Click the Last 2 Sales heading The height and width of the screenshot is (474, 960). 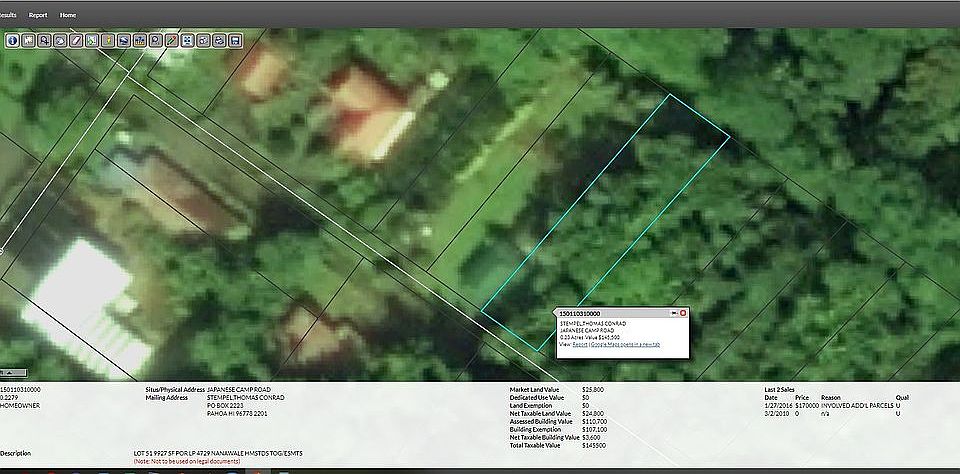780,389
